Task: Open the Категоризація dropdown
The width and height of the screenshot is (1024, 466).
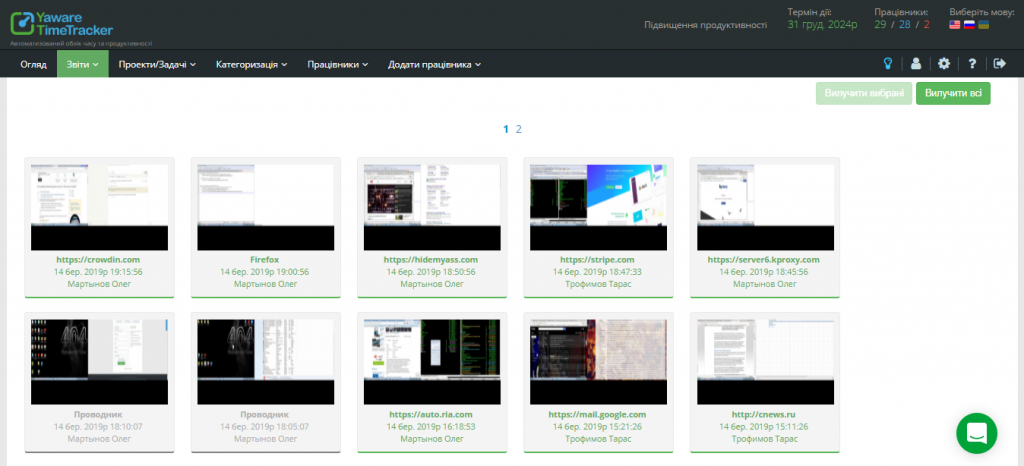Action: point(251,64)
